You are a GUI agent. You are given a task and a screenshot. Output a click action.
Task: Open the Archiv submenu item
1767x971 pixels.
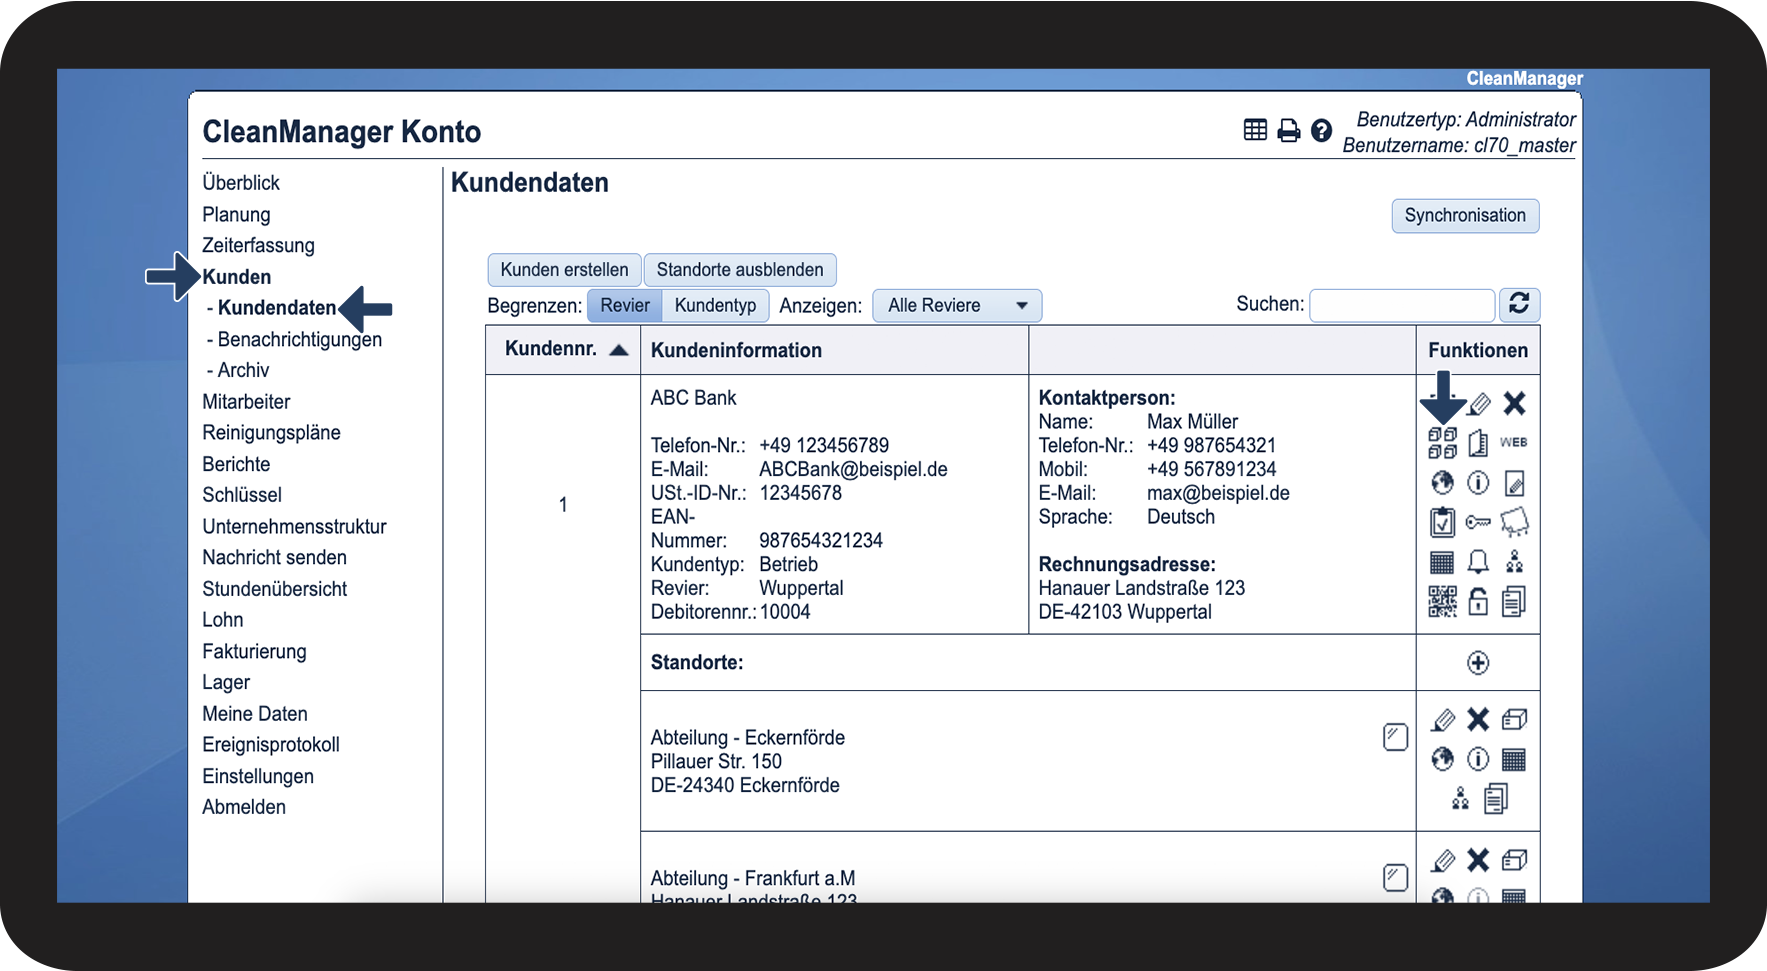243,370
